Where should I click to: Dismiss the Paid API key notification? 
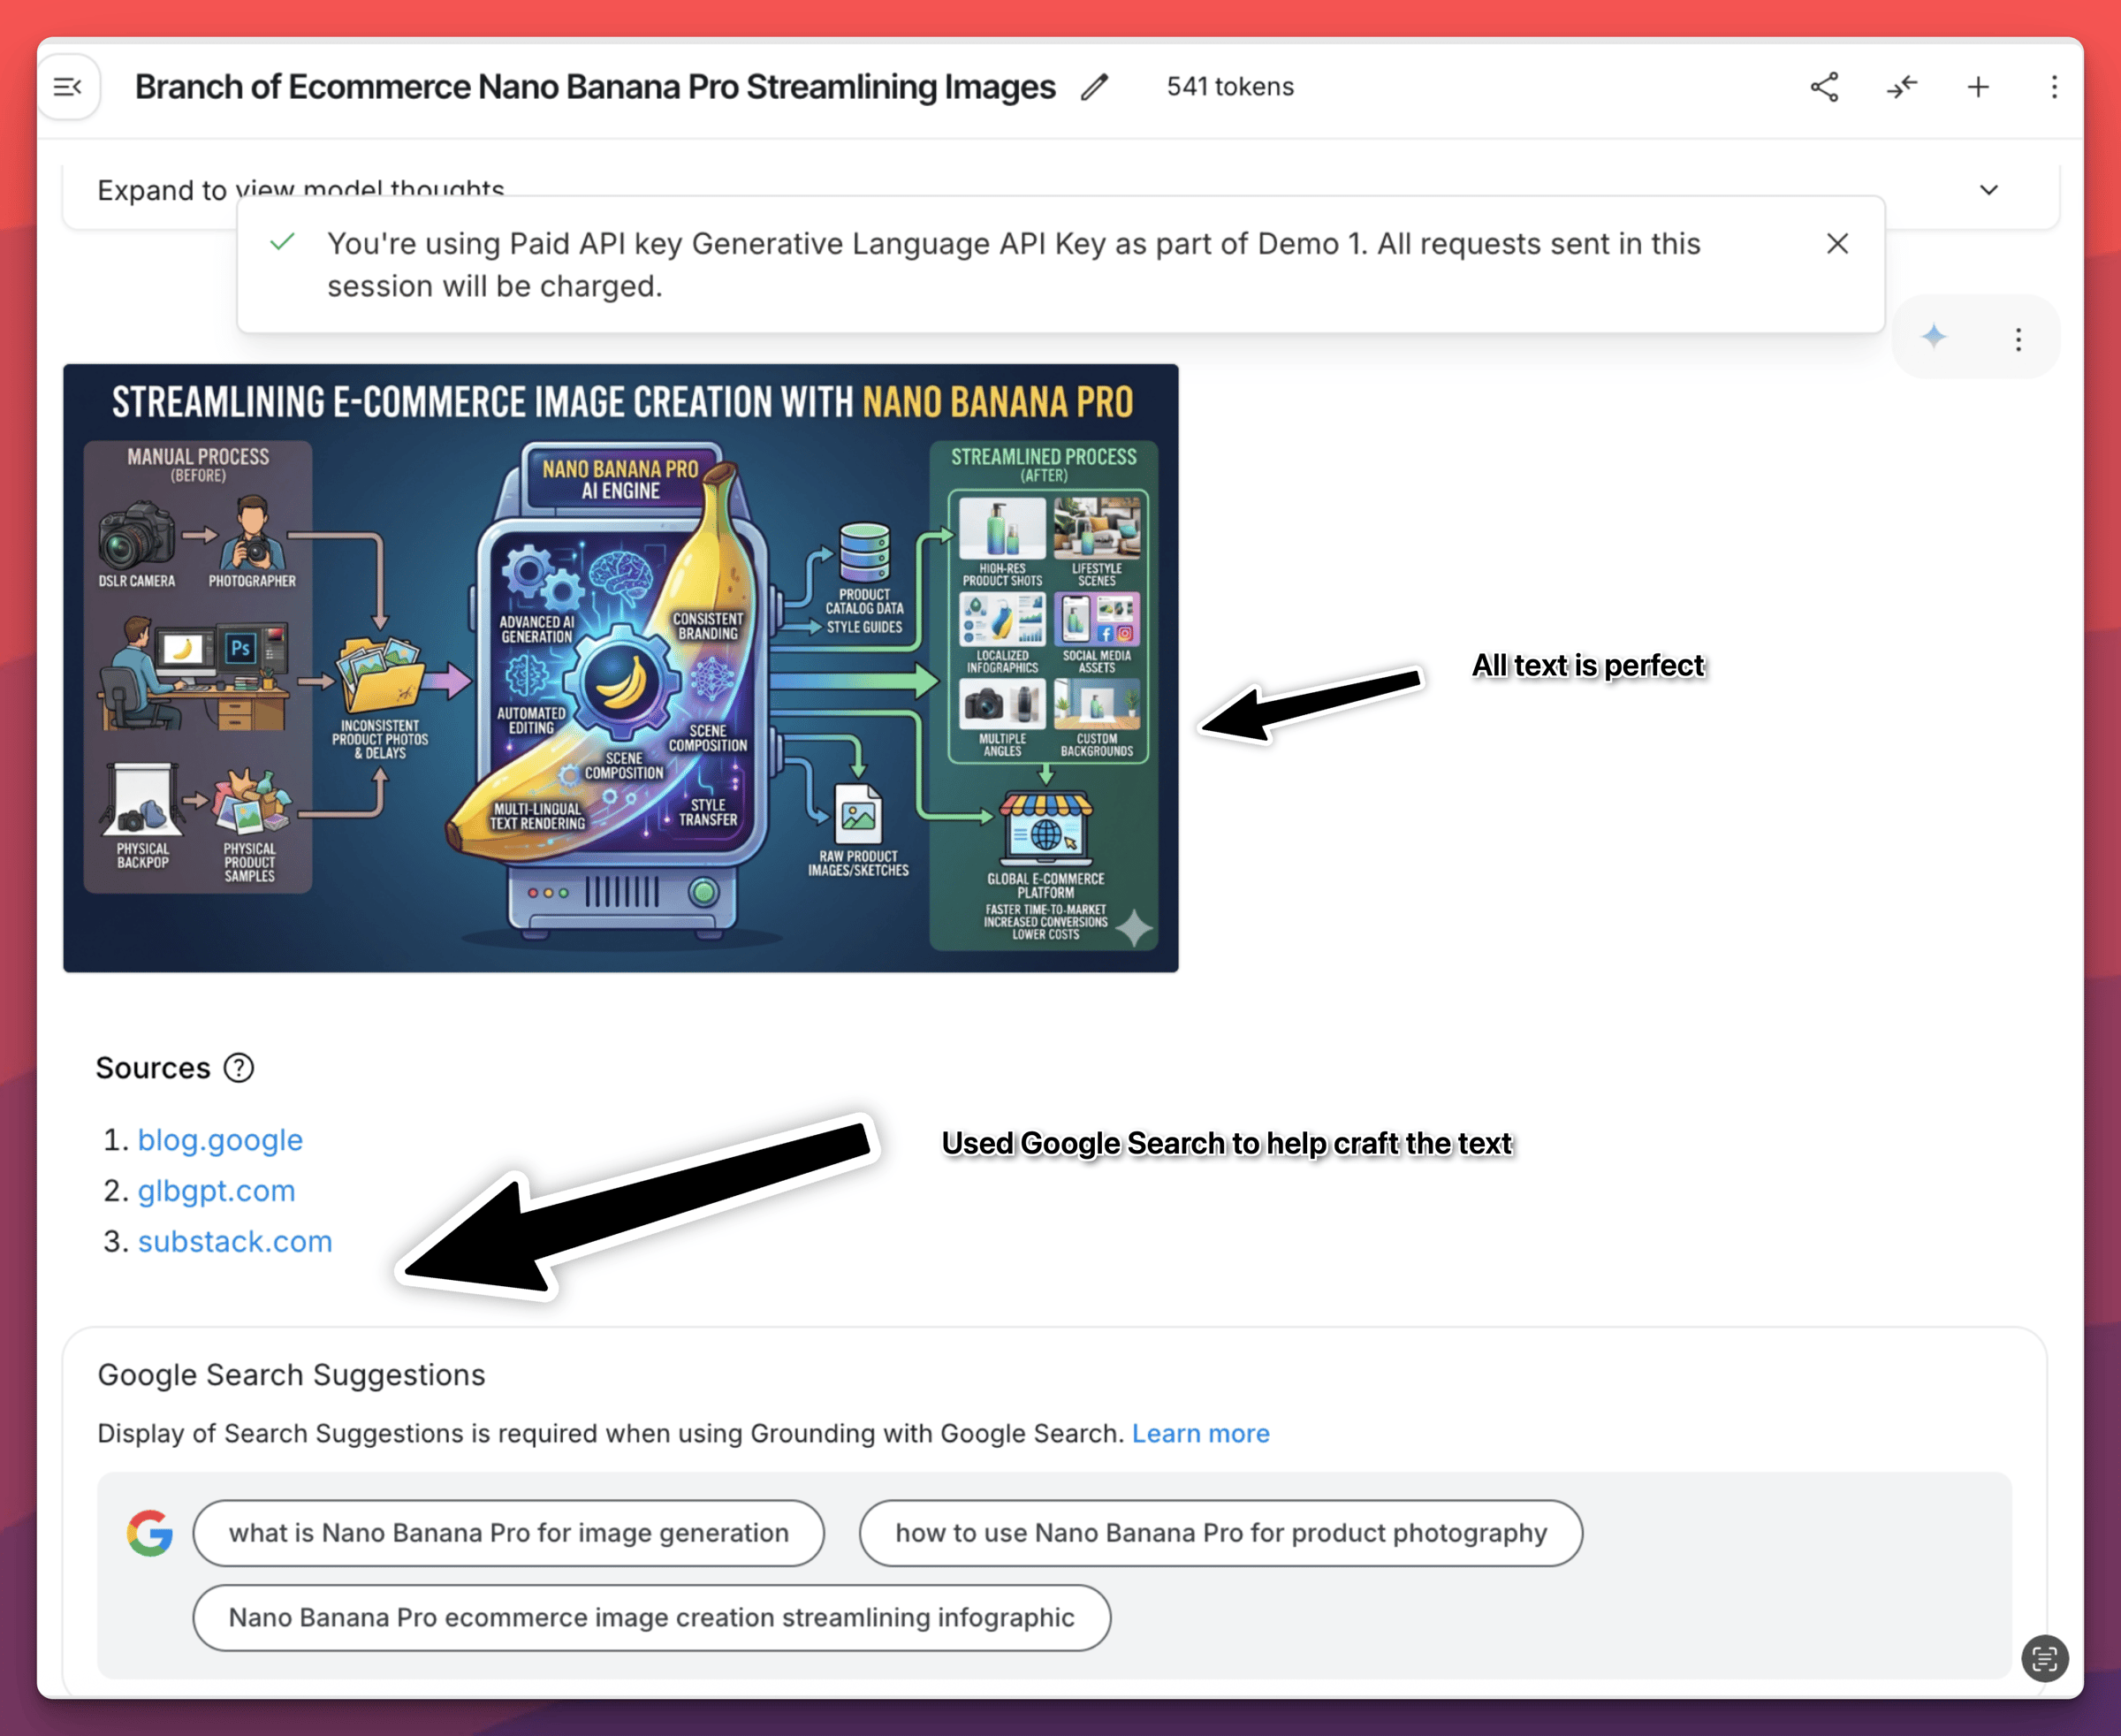click(1837, 244)
